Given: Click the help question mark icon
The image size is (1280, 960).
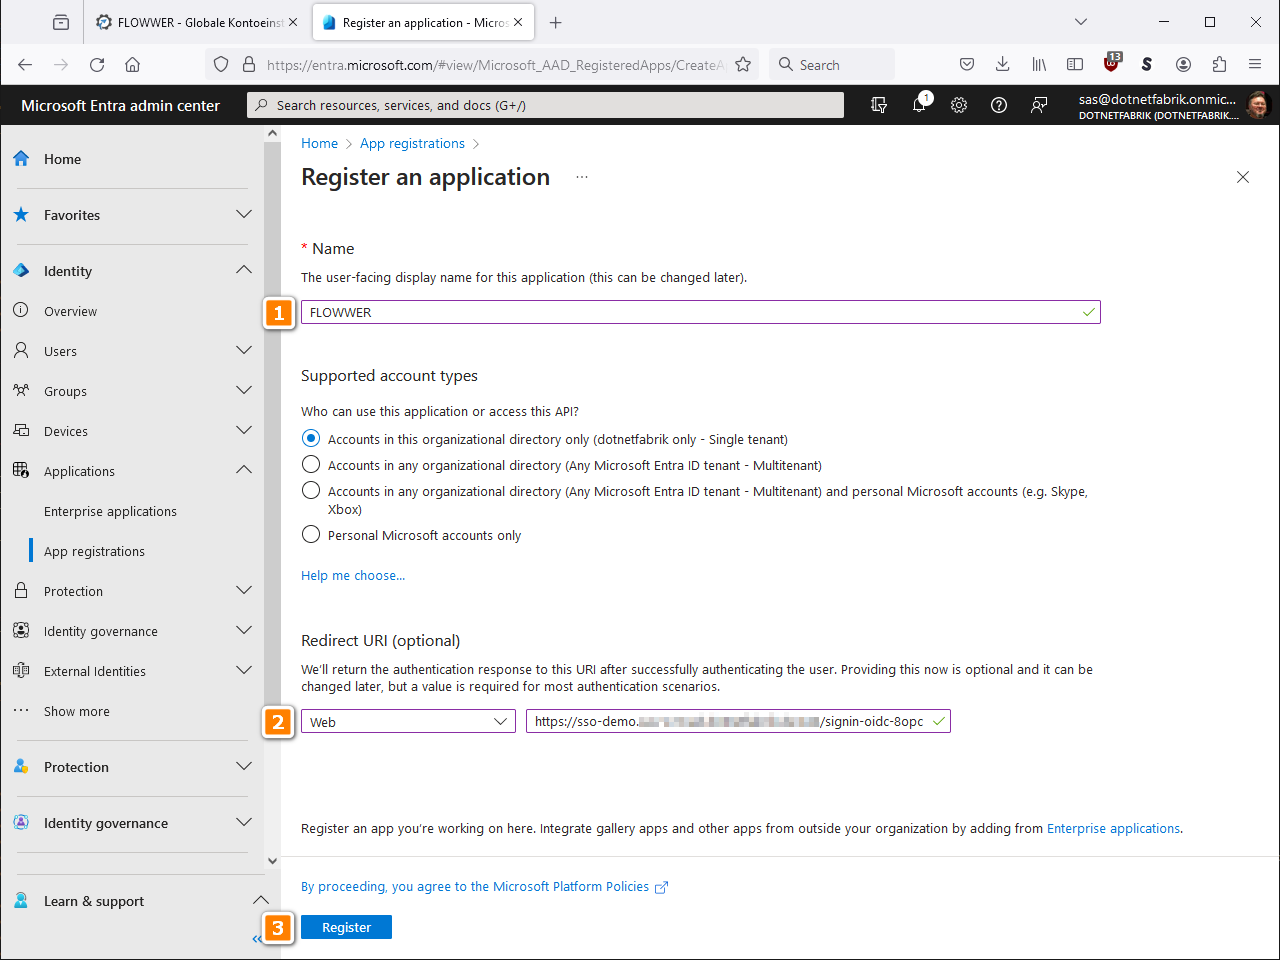Looking at the screenshot, I should coord(999,105).
